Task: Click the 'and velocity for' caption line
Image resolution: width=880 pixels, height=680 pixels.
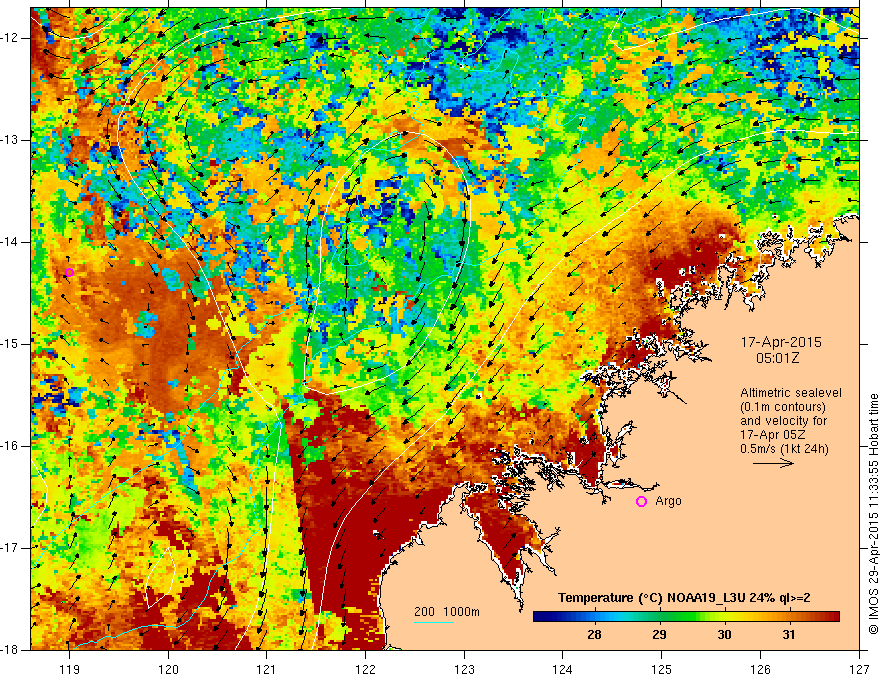Action: coord(783,421)
